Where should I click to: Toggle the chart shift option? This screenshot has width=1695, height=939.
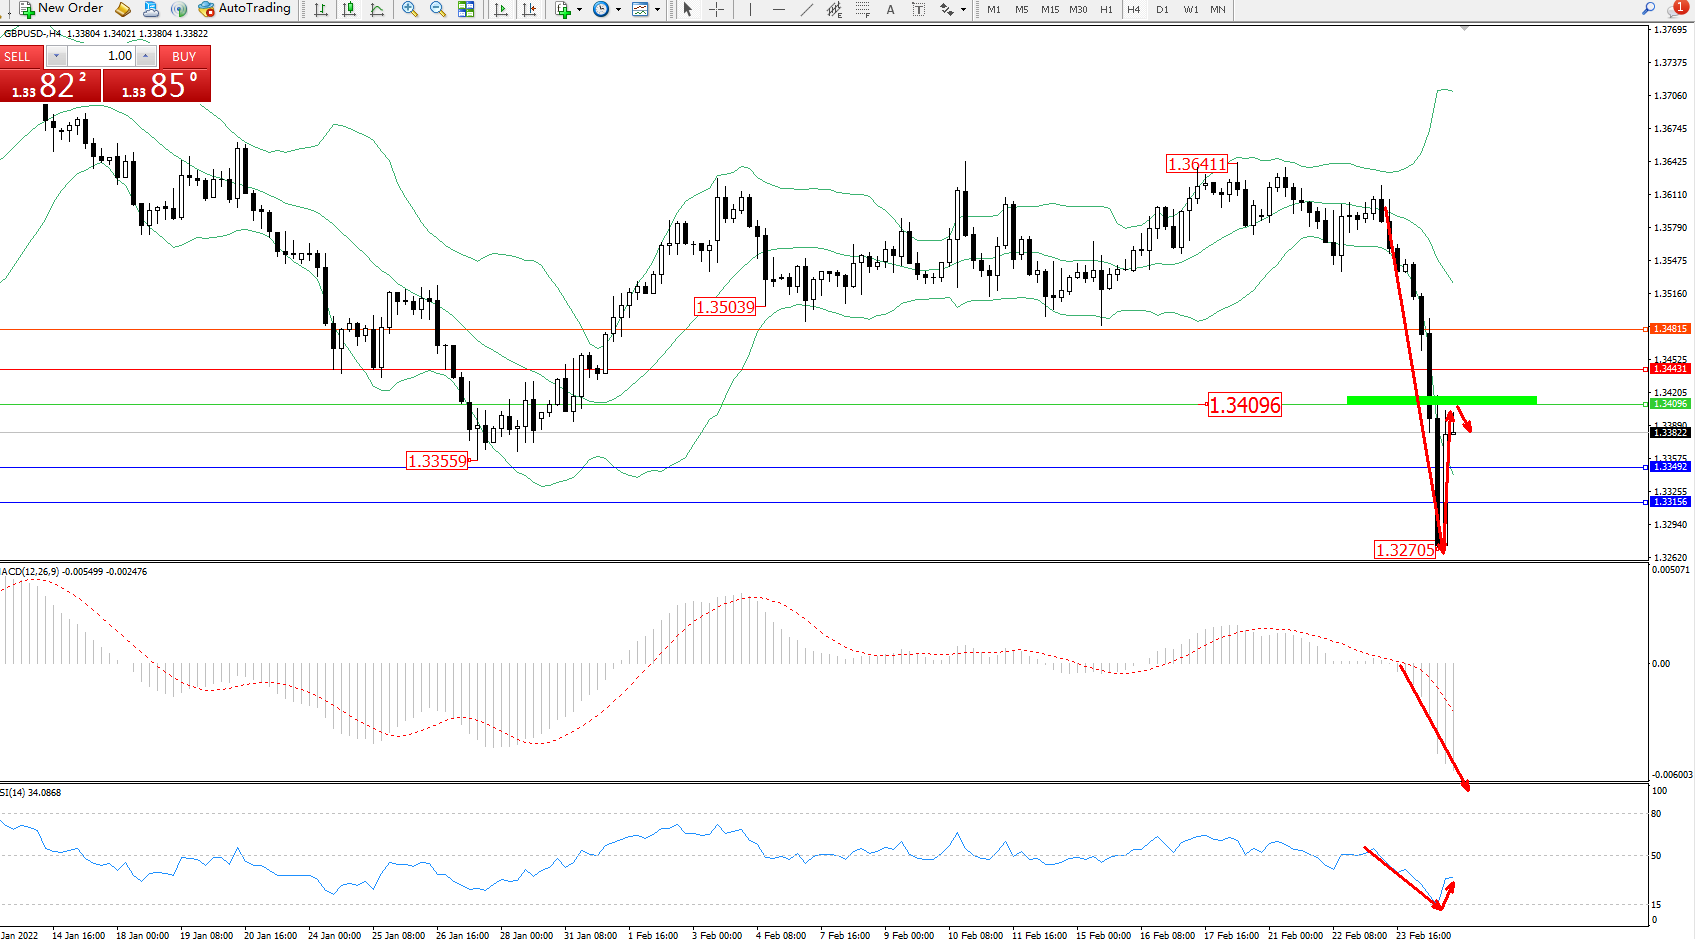(529, 10)
